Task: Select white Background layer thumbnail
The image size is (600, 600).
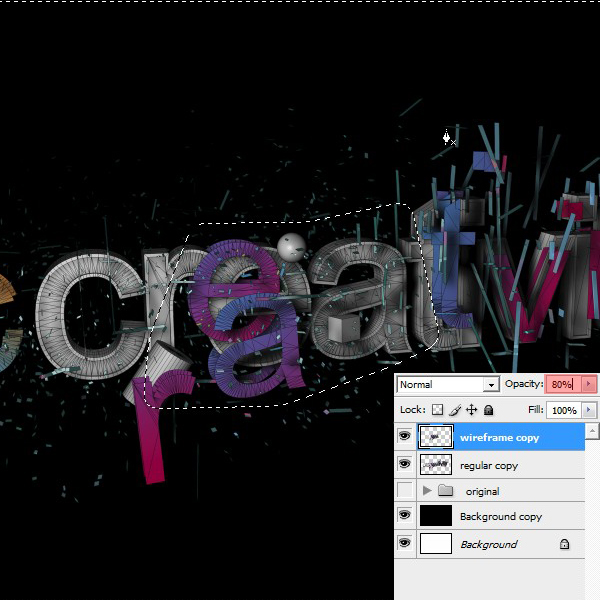Action: coord(436,543)
